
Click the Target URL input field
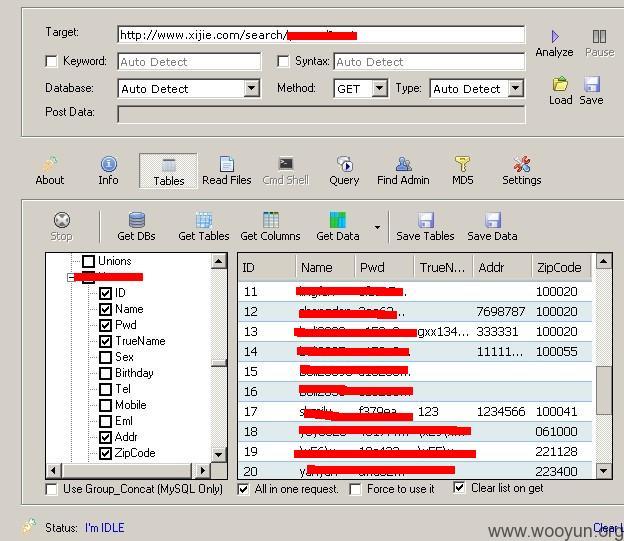click(321, 35)
